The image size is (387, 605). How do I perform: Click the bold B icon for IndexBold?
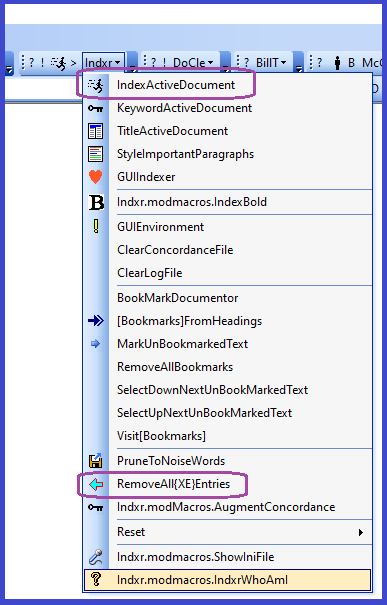click(96, 202)
